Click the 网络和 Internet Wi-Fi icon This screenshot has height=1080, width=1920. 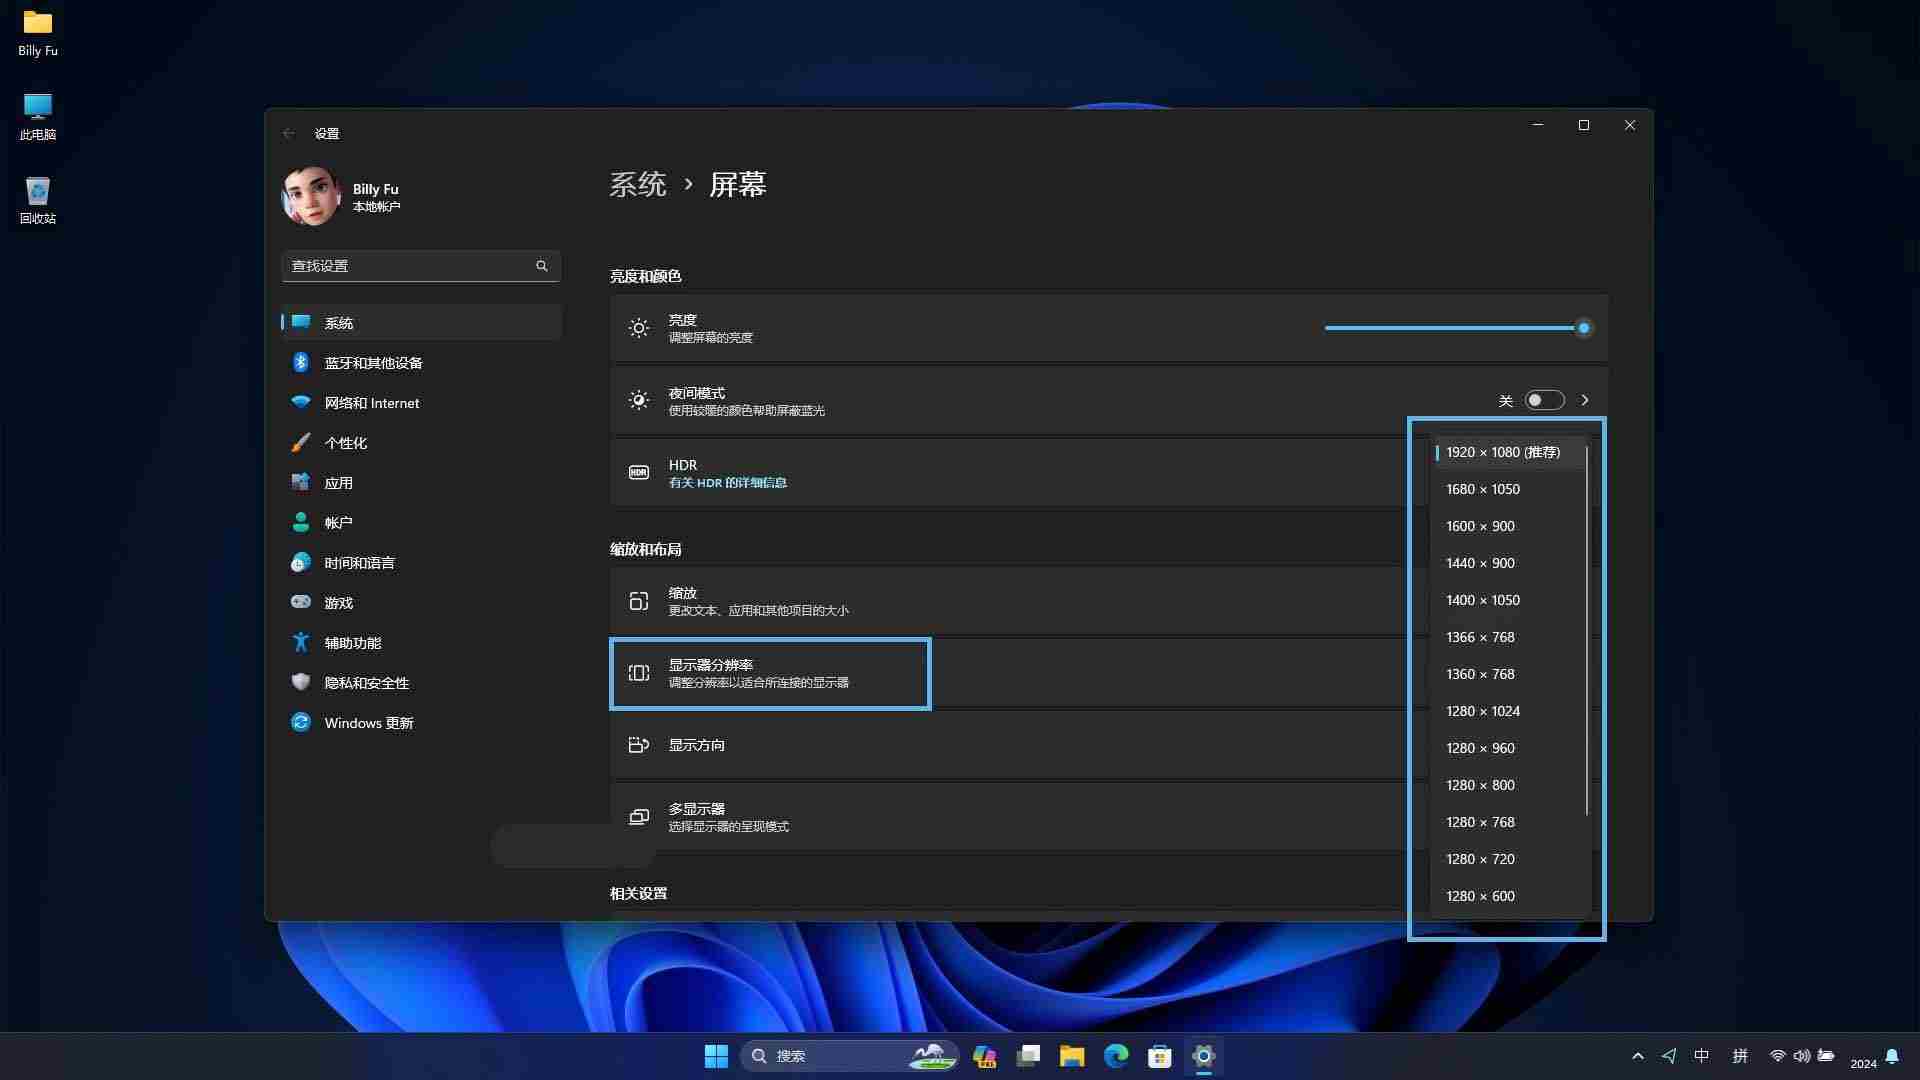pyautogui.click(x=301, y=403)
